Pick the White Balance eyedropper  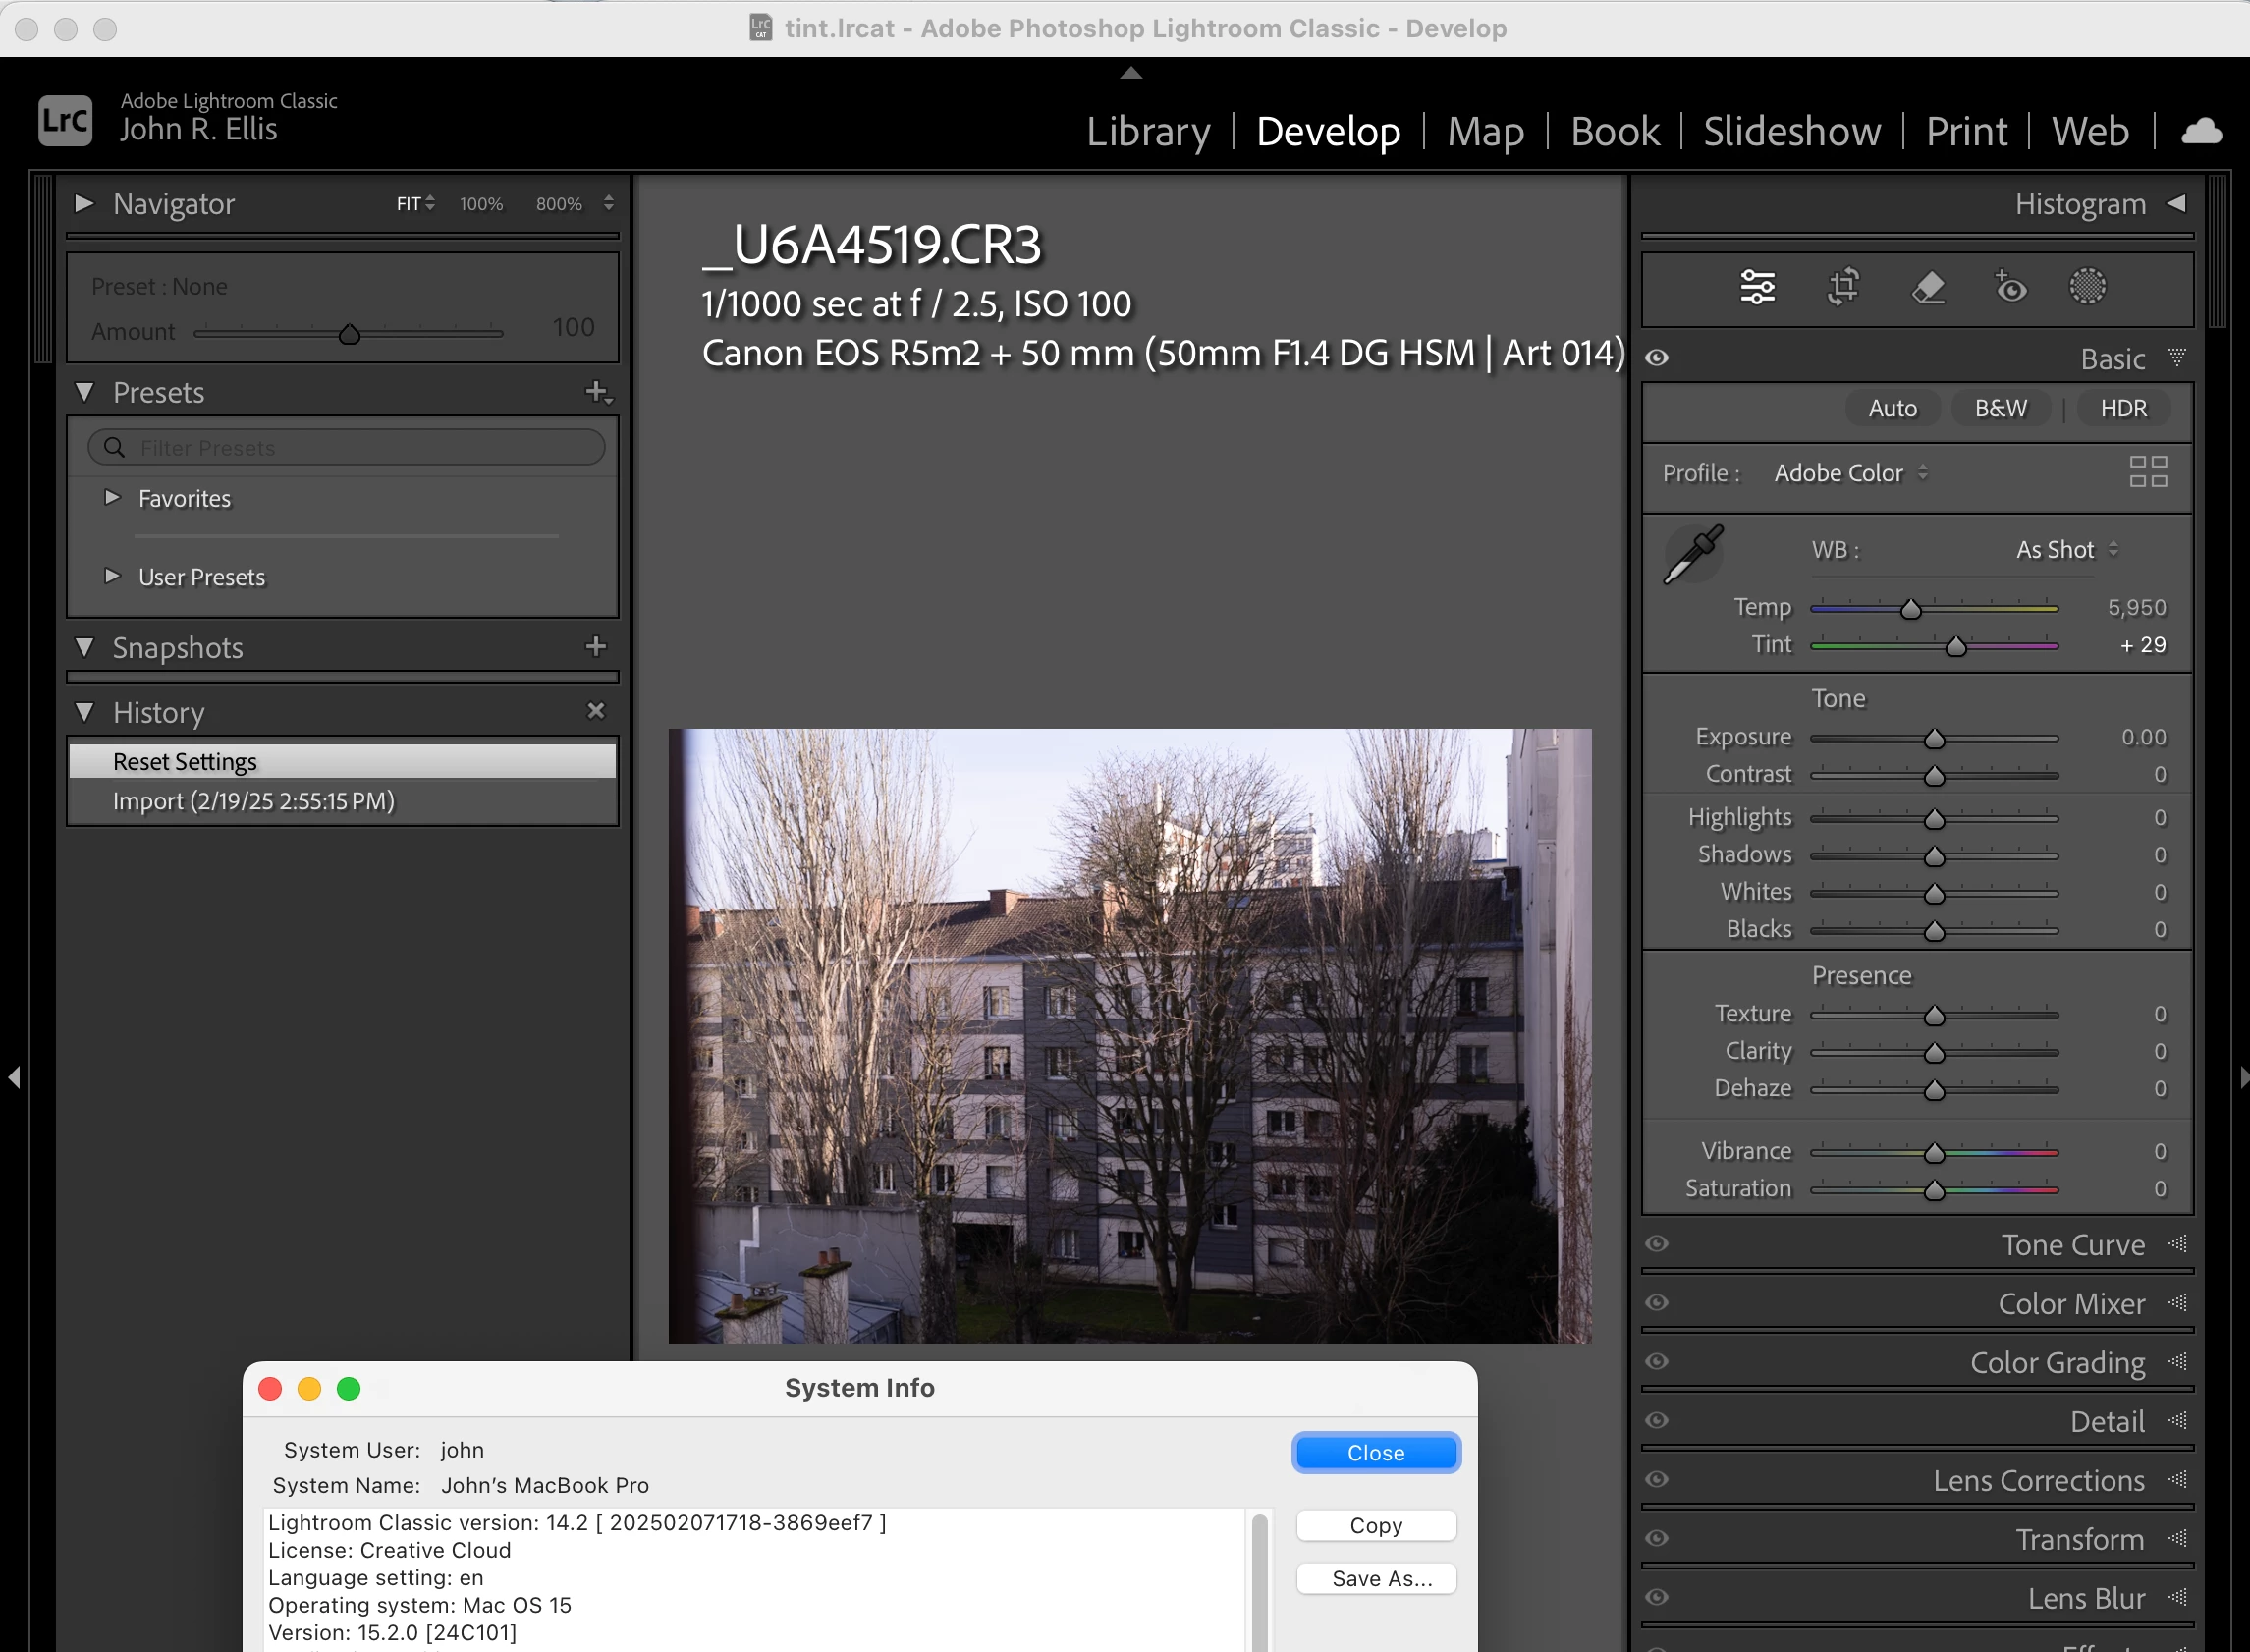pos(1692,553)
